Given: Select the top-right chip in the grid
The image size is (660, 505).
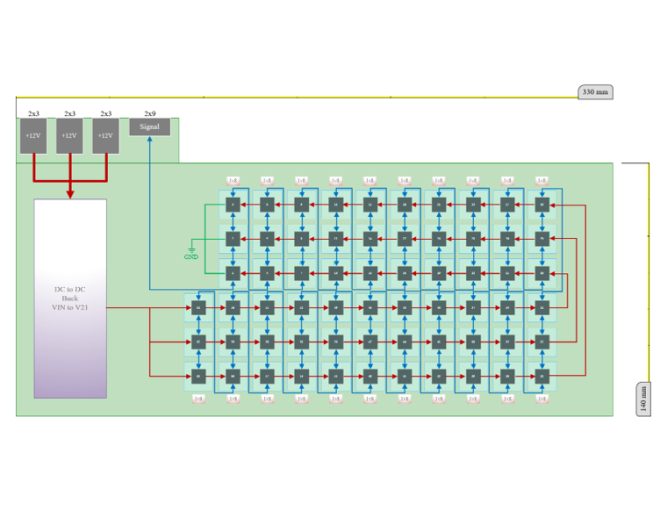Looking at the screenshot, I should [x=542, y=204].
